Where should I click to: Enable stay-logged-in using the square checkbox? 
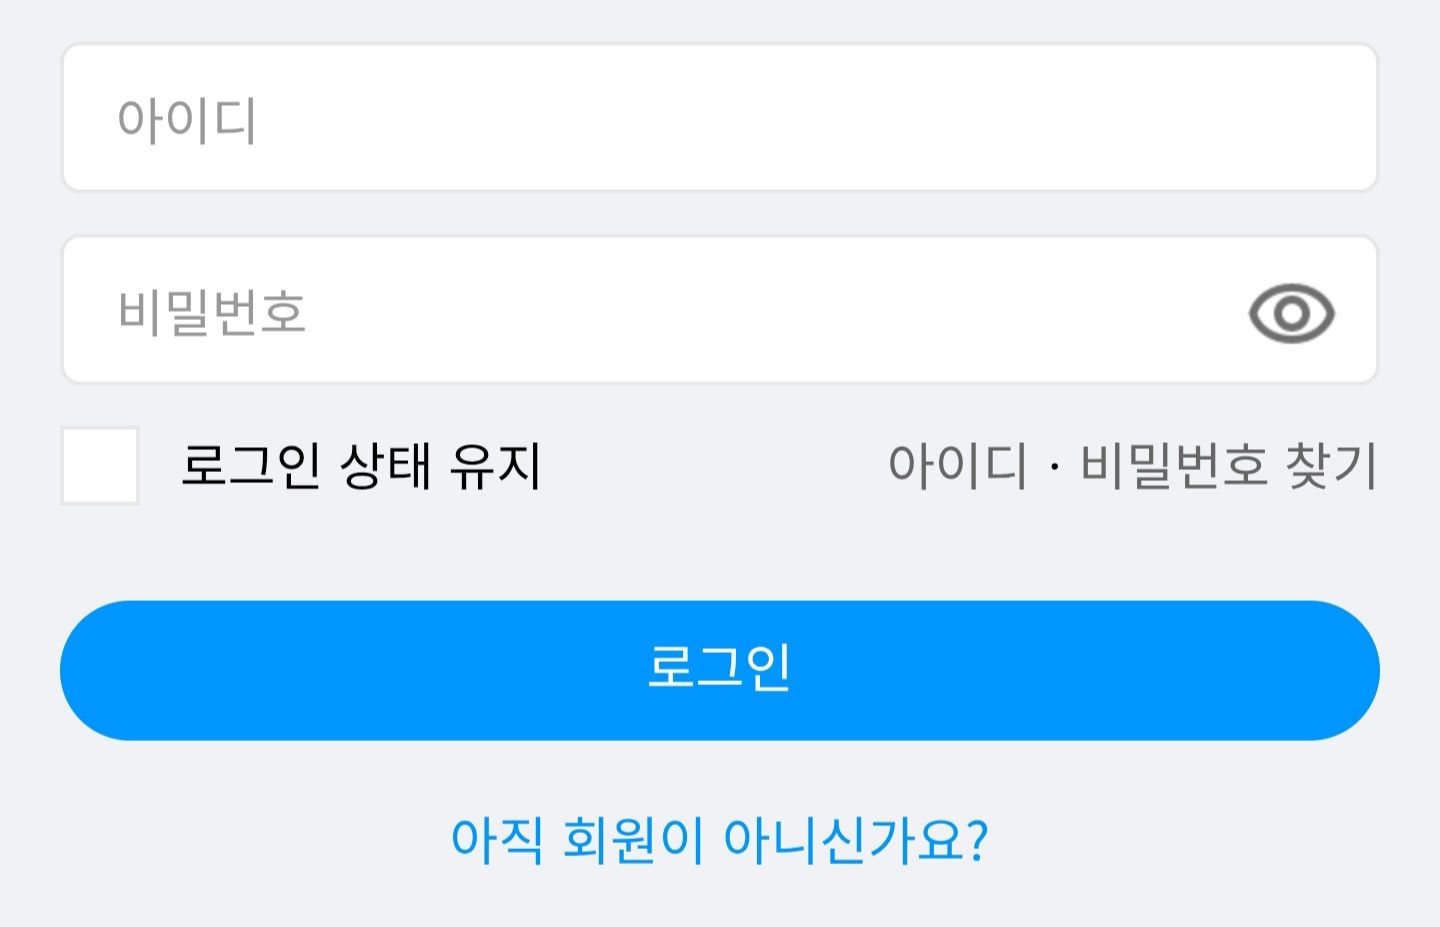(x=100, y=466)
